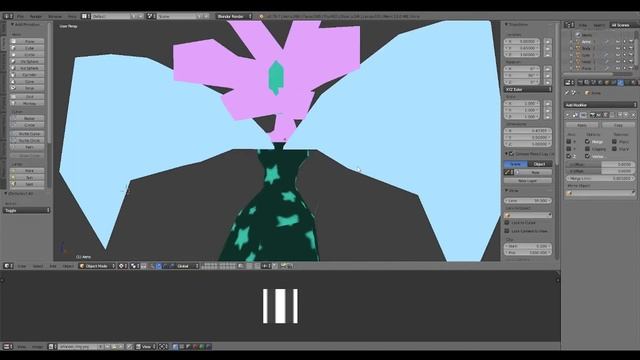Toggle the 3D manipulator widget icon
Image resolution: width=640 pixels, height=360 pixels.
tap(152, 266)
